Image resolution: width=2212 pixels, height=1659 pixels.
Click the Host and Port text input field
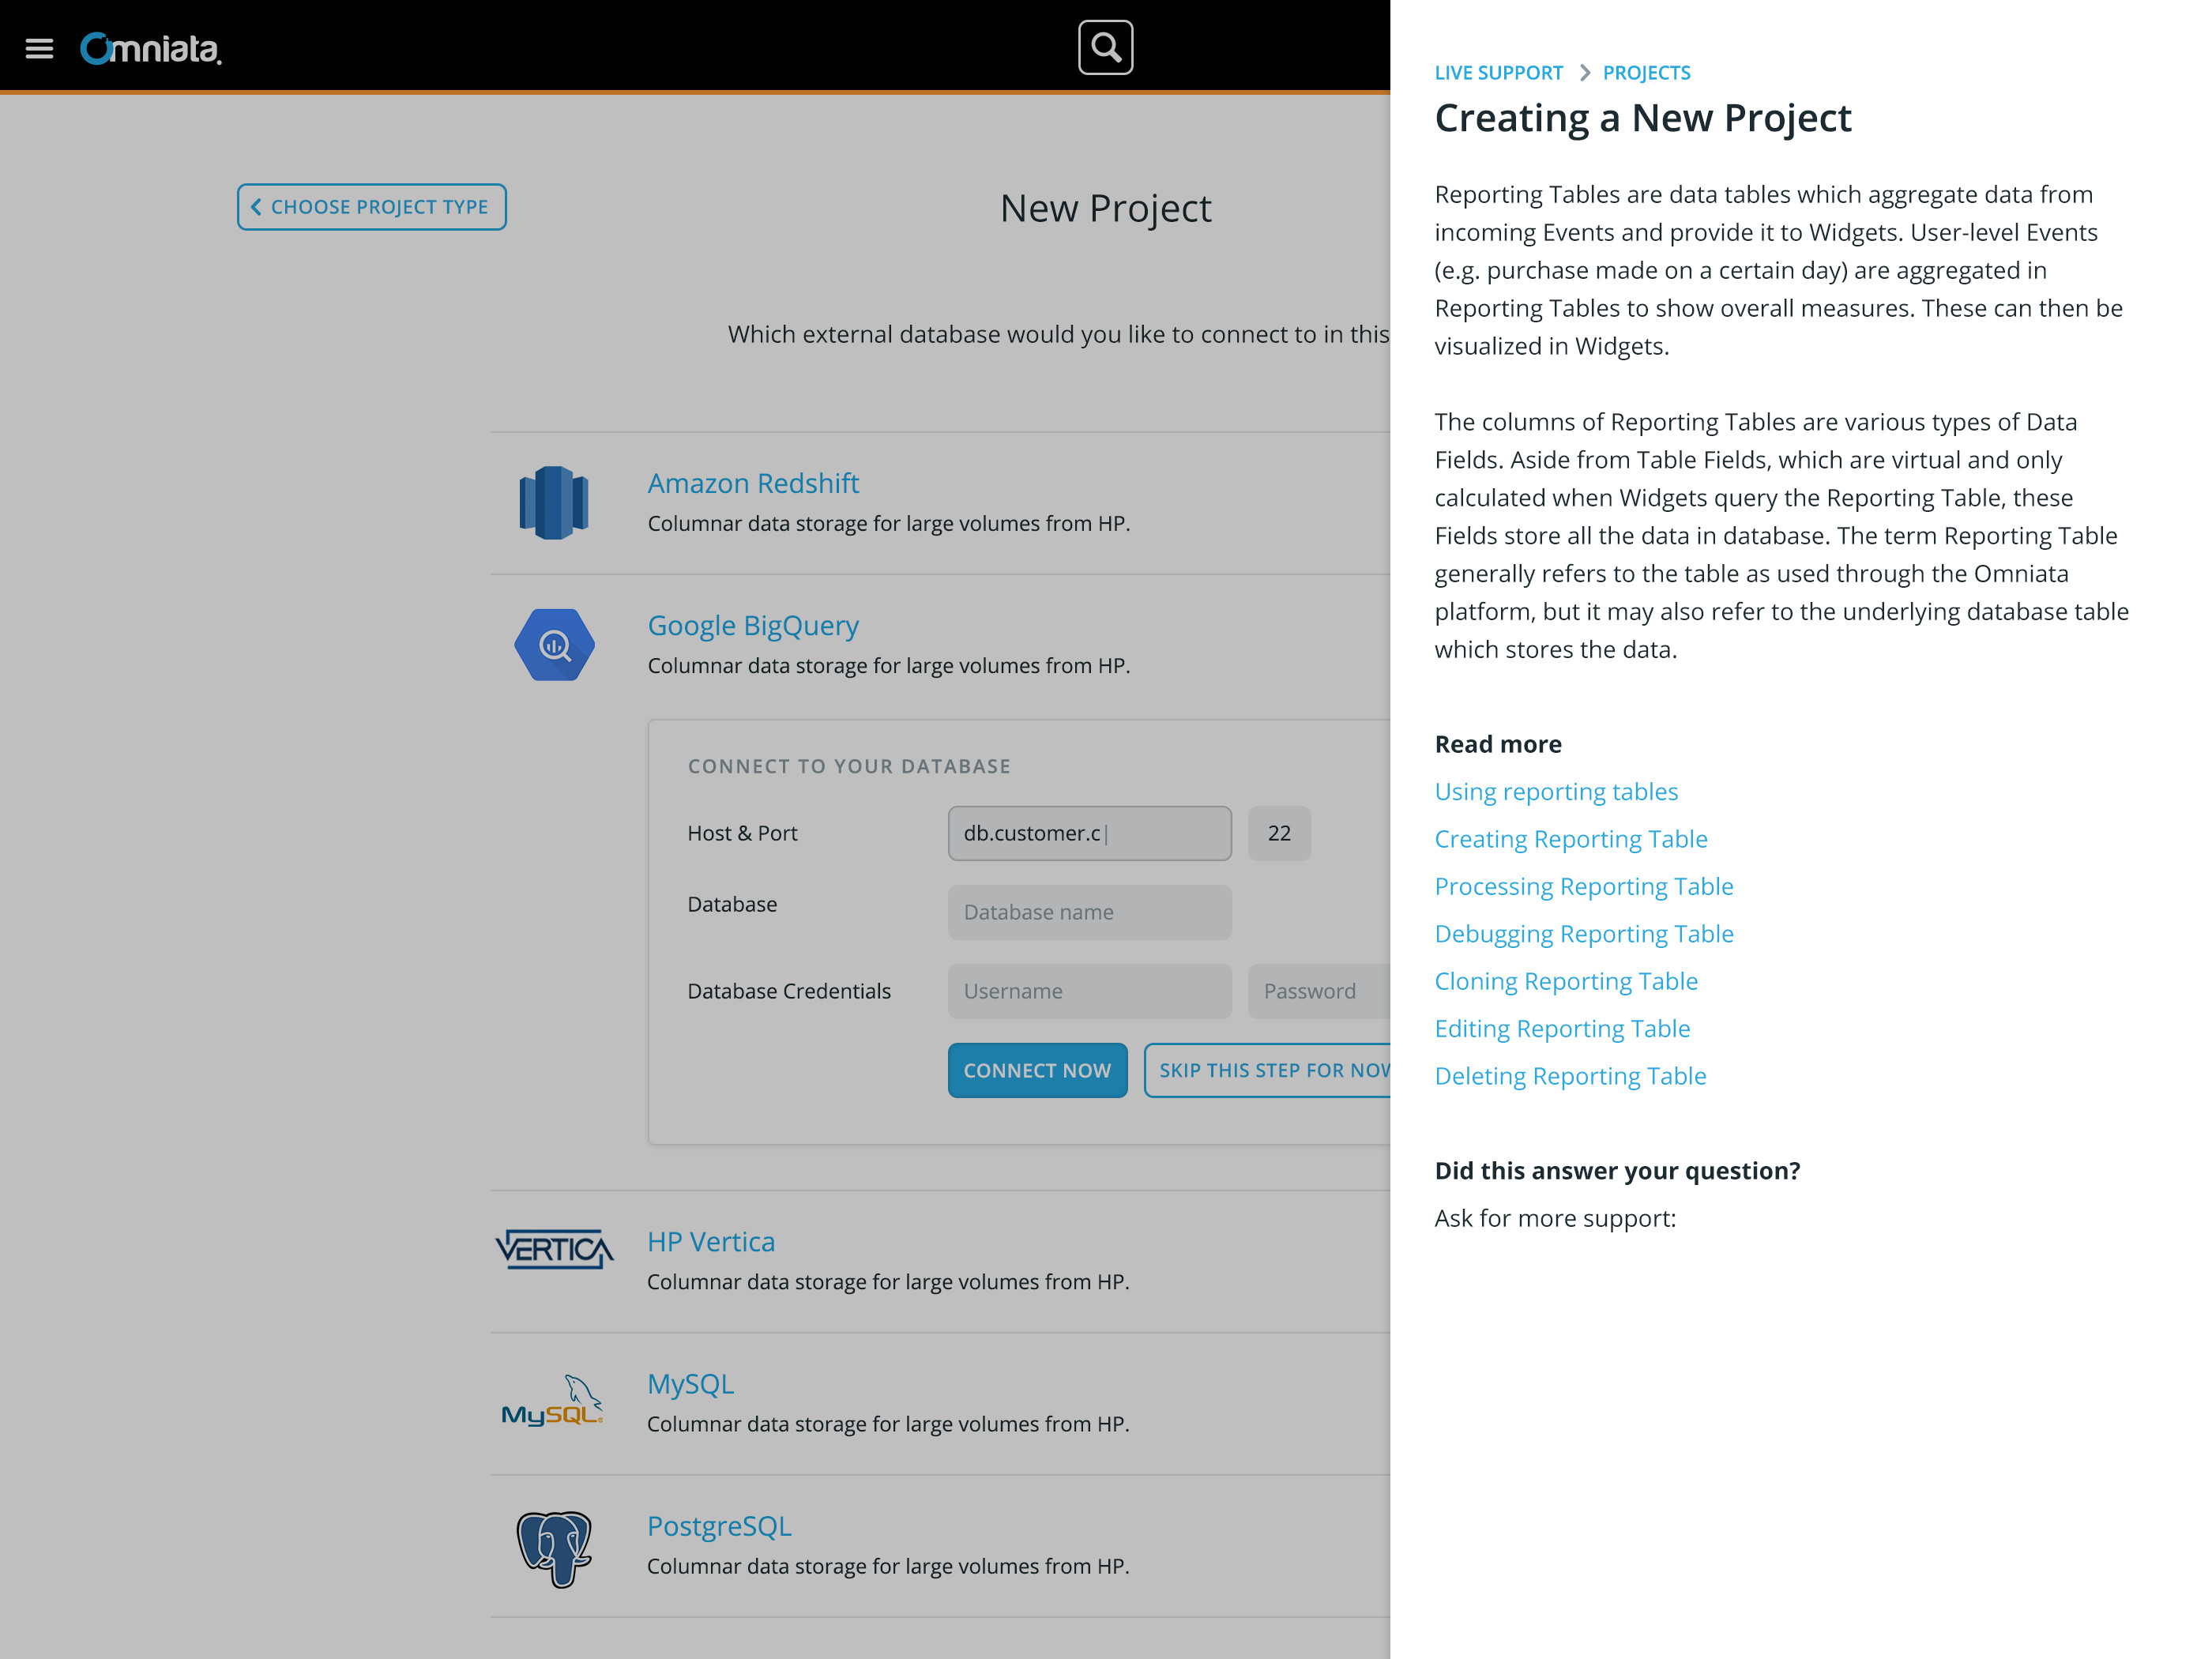pos(1089,833)
